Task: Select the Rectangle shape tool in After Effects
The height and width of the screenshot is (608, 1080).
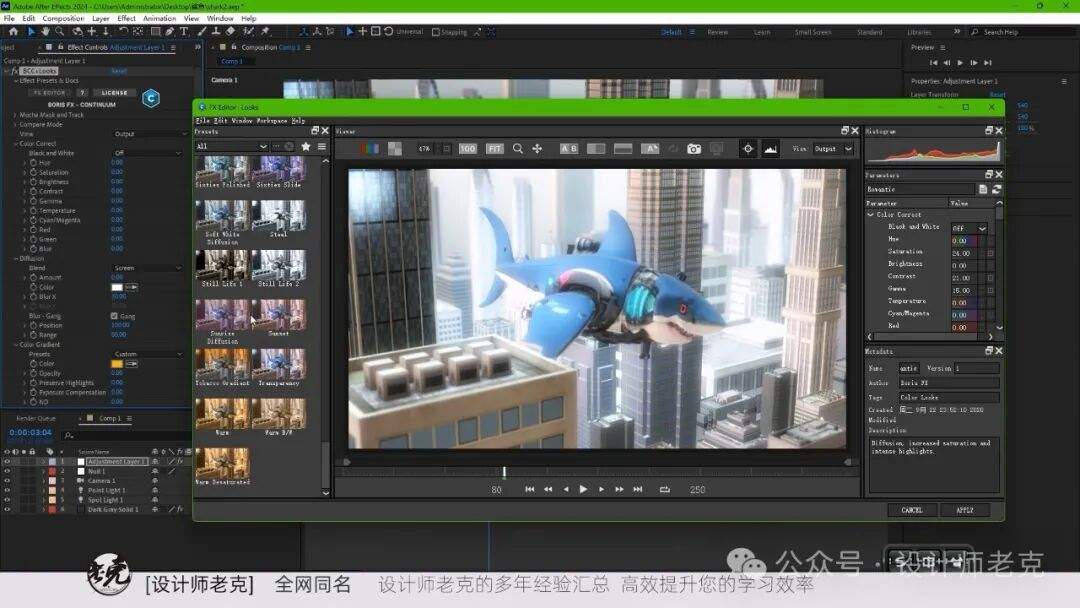Action: (x=156, y=32)
